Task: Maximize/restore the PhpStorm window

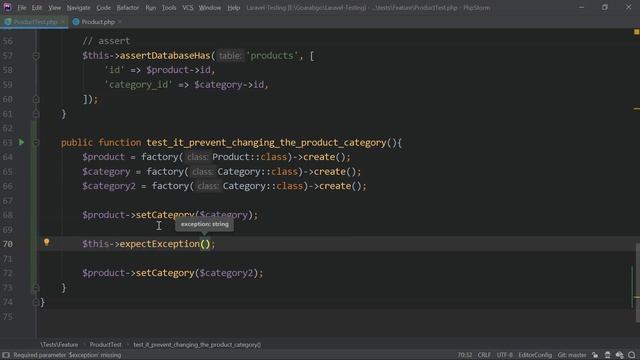Action: [x=605, y=7]
